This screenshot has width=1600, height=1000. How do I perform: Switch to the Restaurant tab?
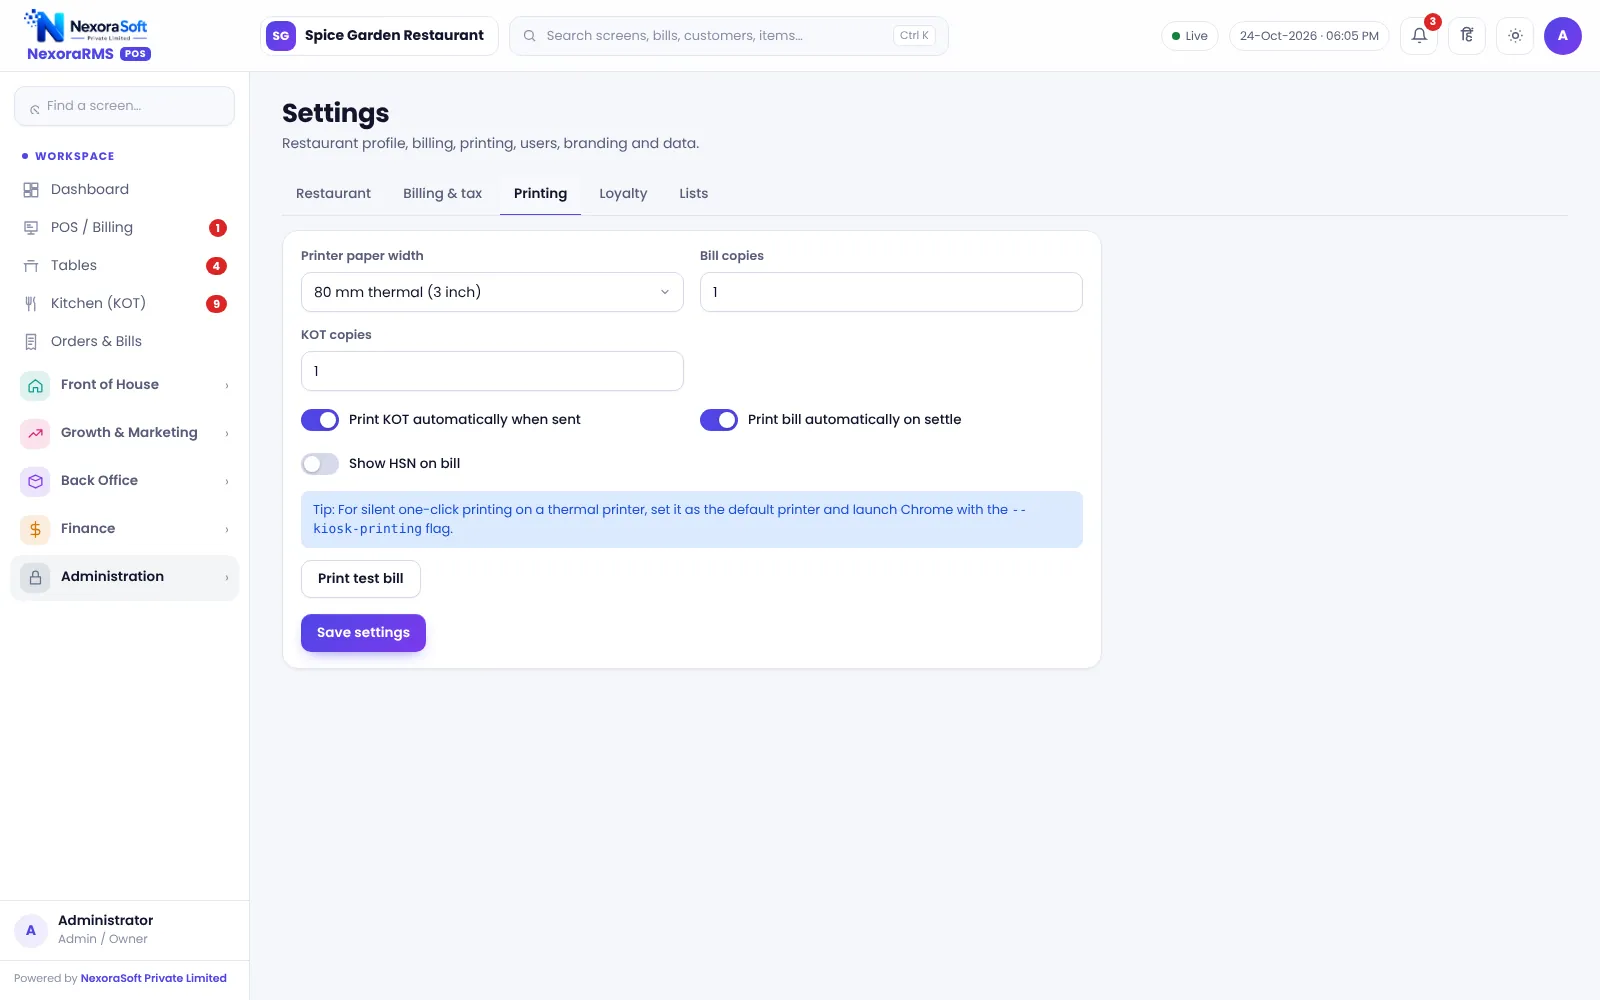pyautogui.click(x=333, y=194)
